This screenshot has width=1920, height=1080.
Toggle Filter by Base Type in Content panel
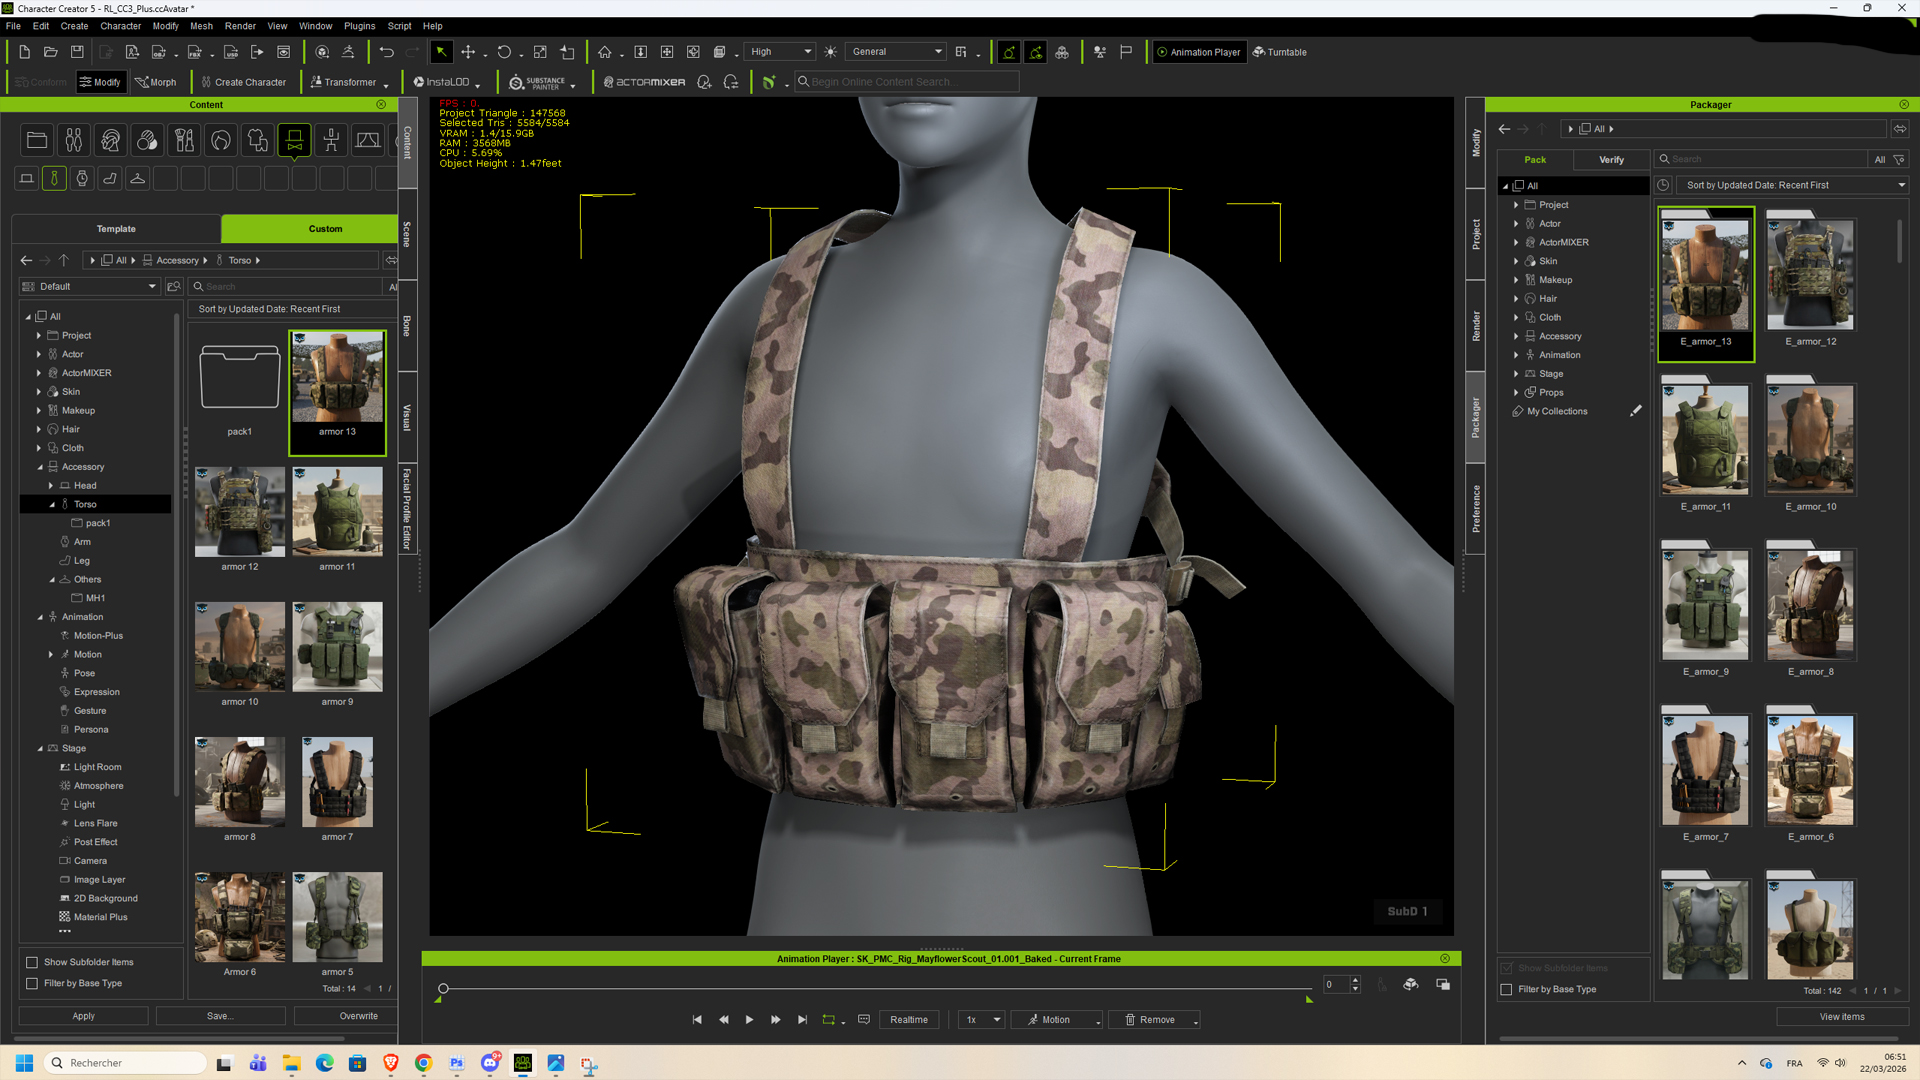click(32, 983)
